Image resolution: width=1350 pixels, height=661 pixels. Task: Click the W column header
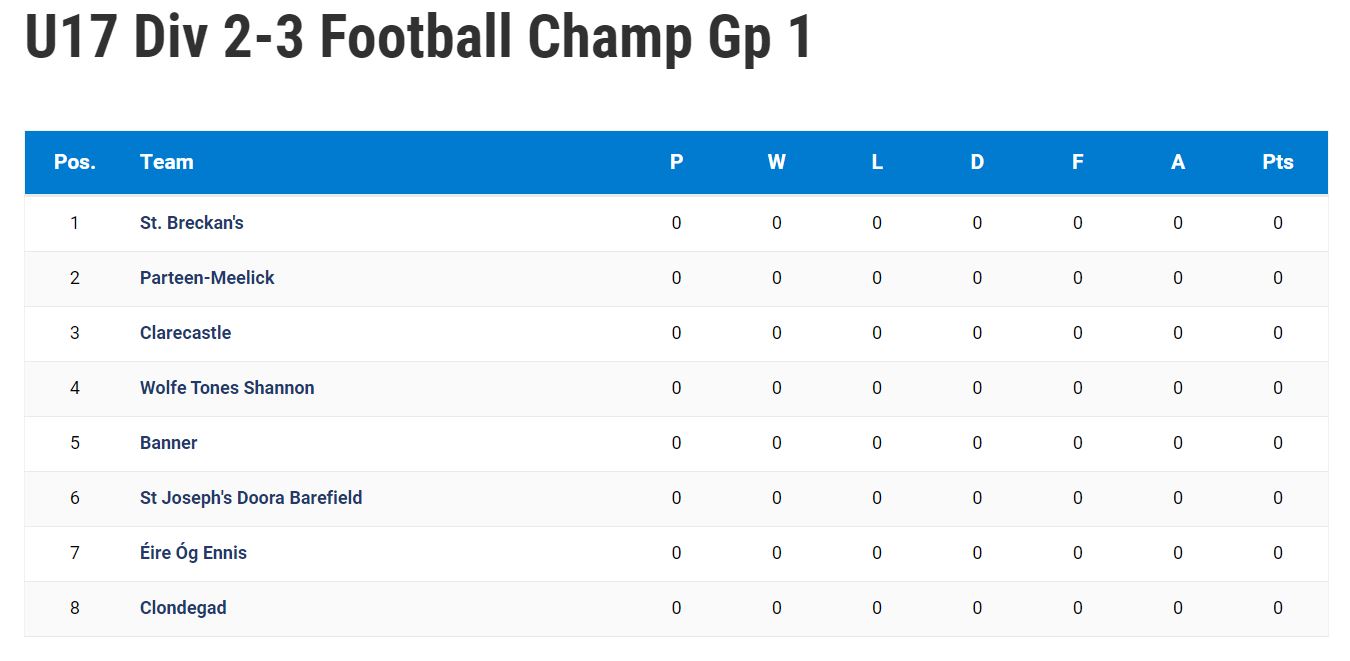[x=777, y=162]
